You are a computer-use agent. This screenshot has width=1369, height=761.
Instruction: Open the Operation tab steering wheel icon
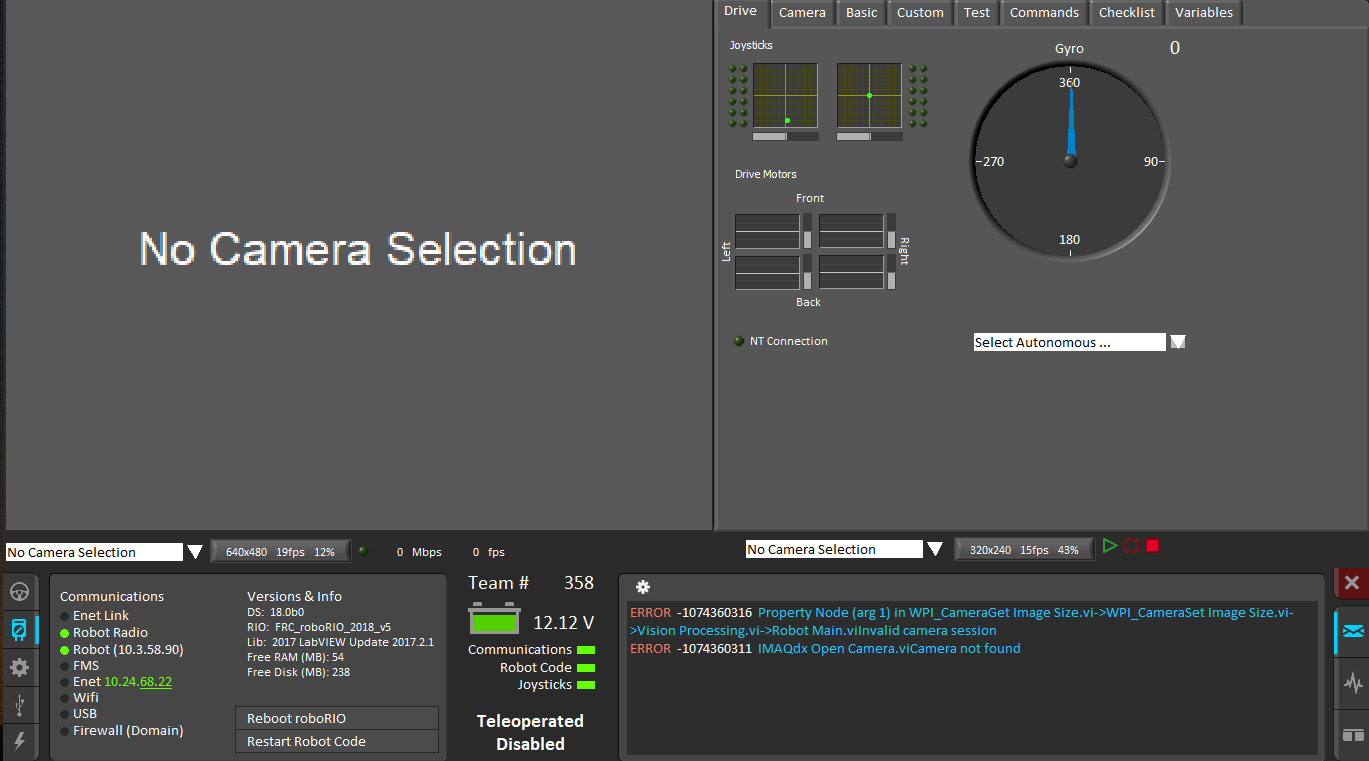click(19, 592)
